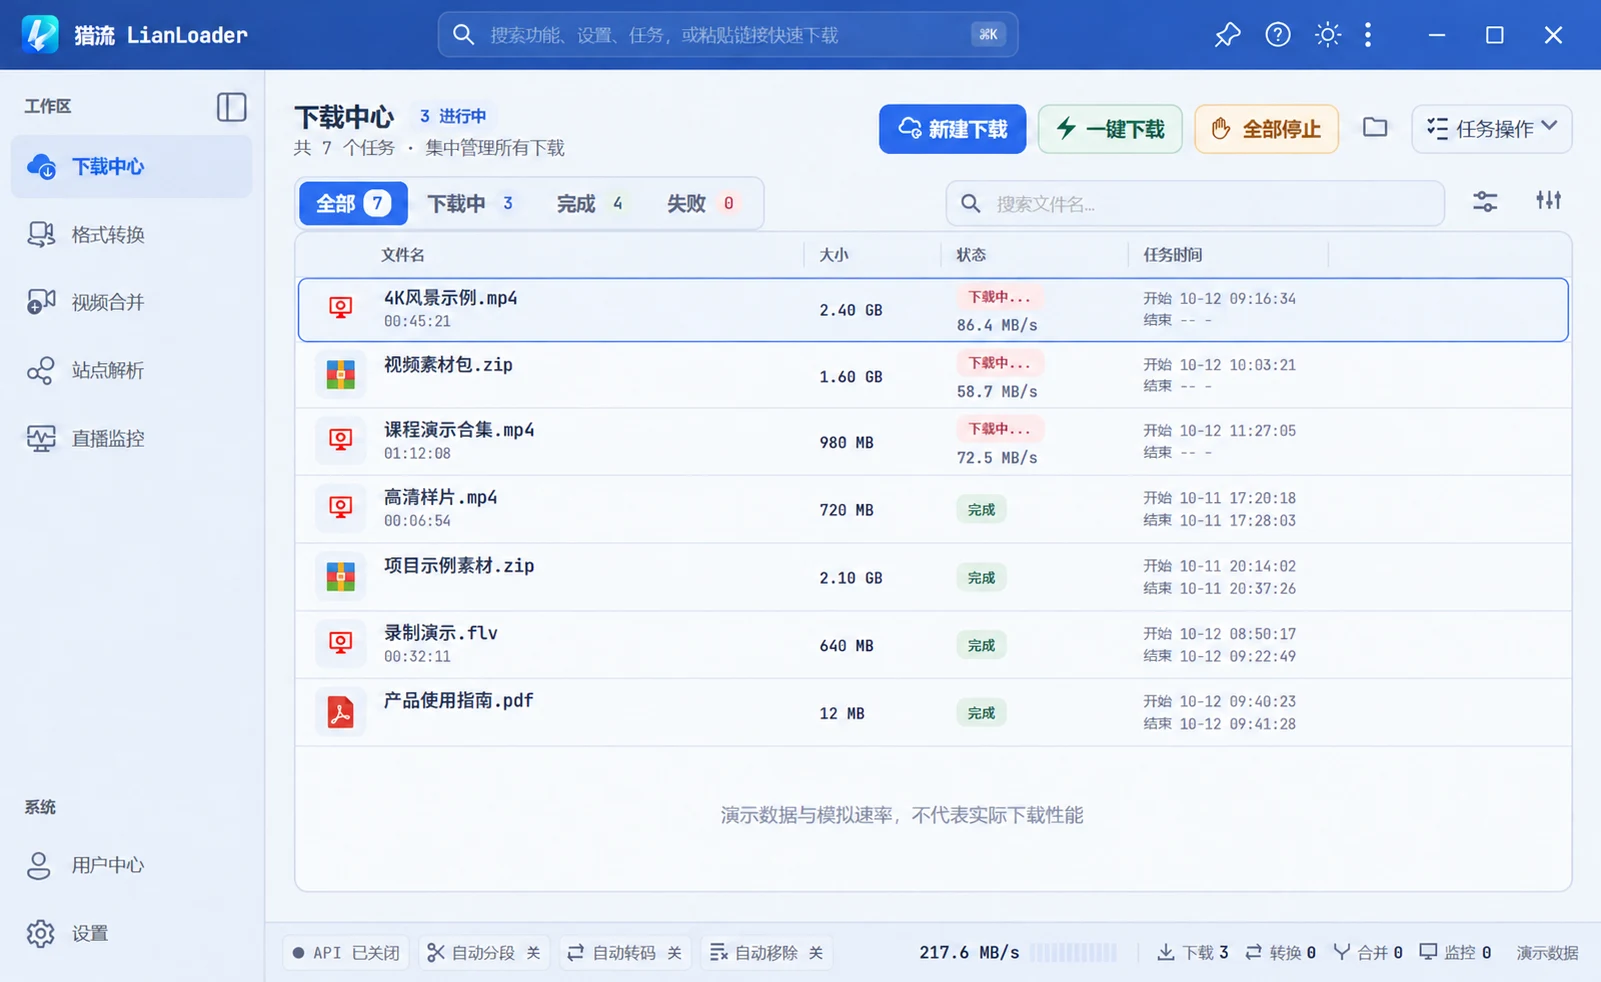Click the 状态 column header

970,255
